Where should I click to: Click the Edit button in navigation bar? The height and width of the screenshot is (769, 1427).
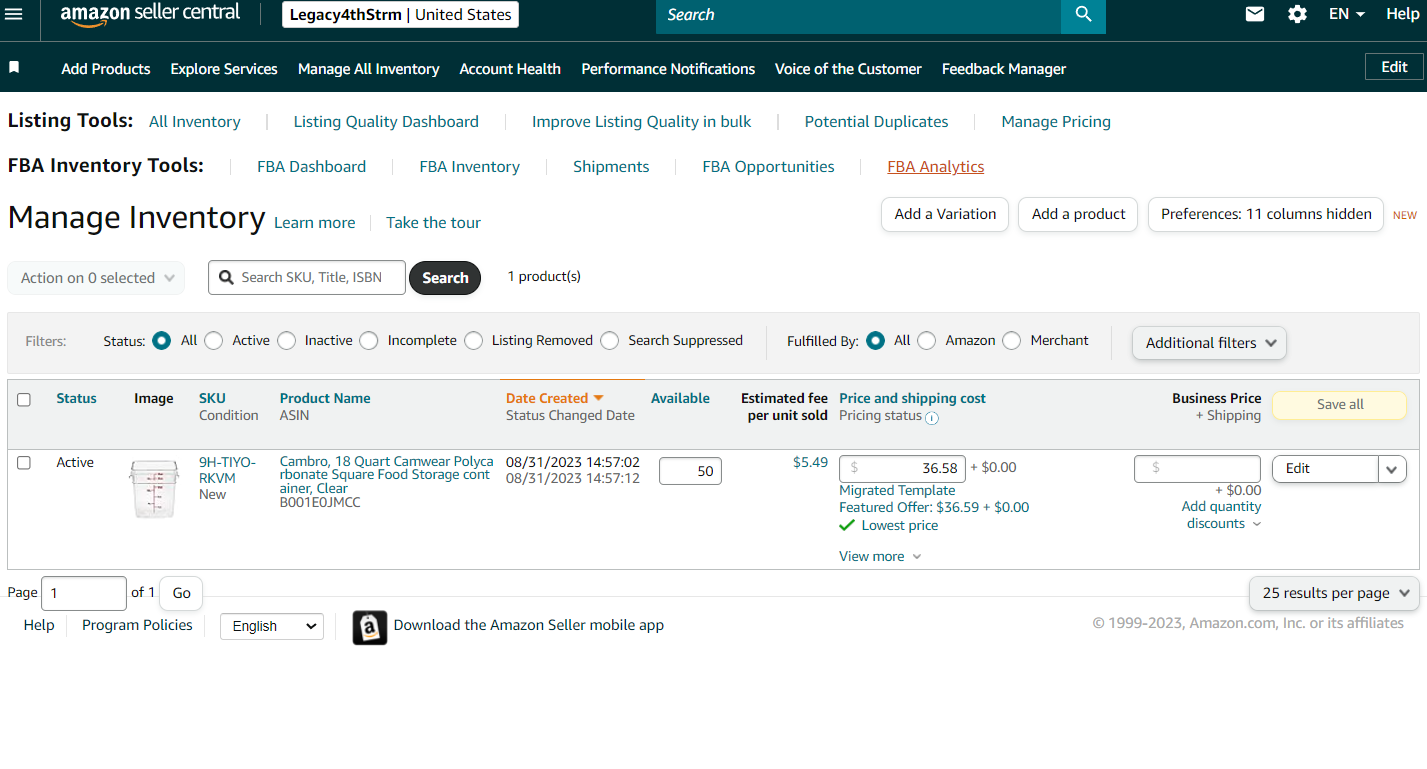[1394, 67]
